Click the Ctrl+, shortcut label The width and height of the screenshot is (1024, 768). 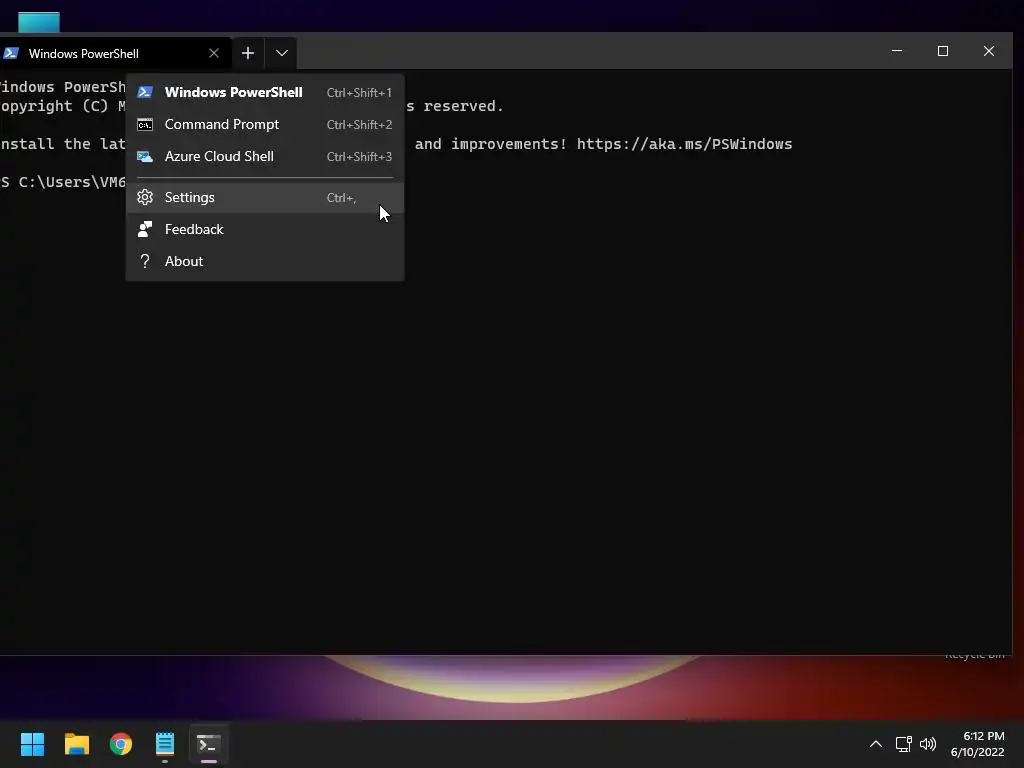pyautogui.click(x=342, y=198)
